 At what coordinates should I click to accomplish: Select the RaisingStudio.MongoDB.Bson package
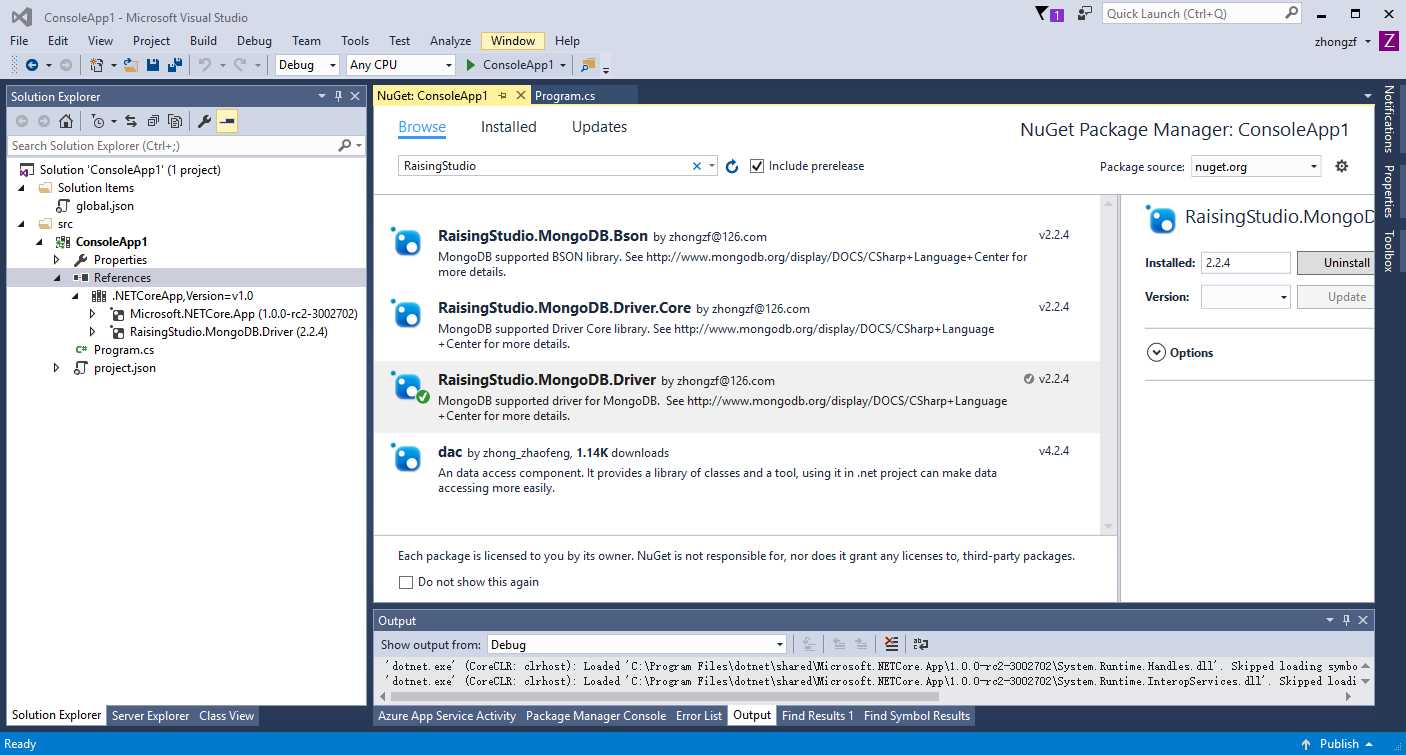[x=737, y=254]
